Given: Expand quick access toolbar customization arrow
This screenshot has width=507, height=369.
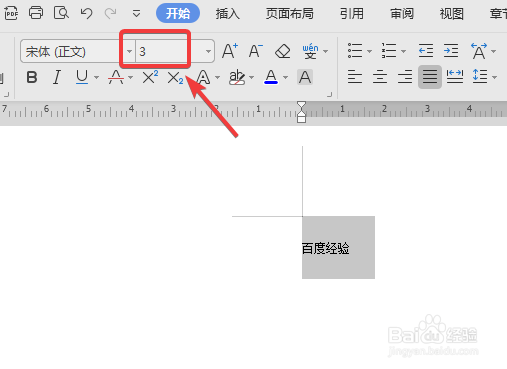Looking at the screenshot, I should click(x=136, y=14).
